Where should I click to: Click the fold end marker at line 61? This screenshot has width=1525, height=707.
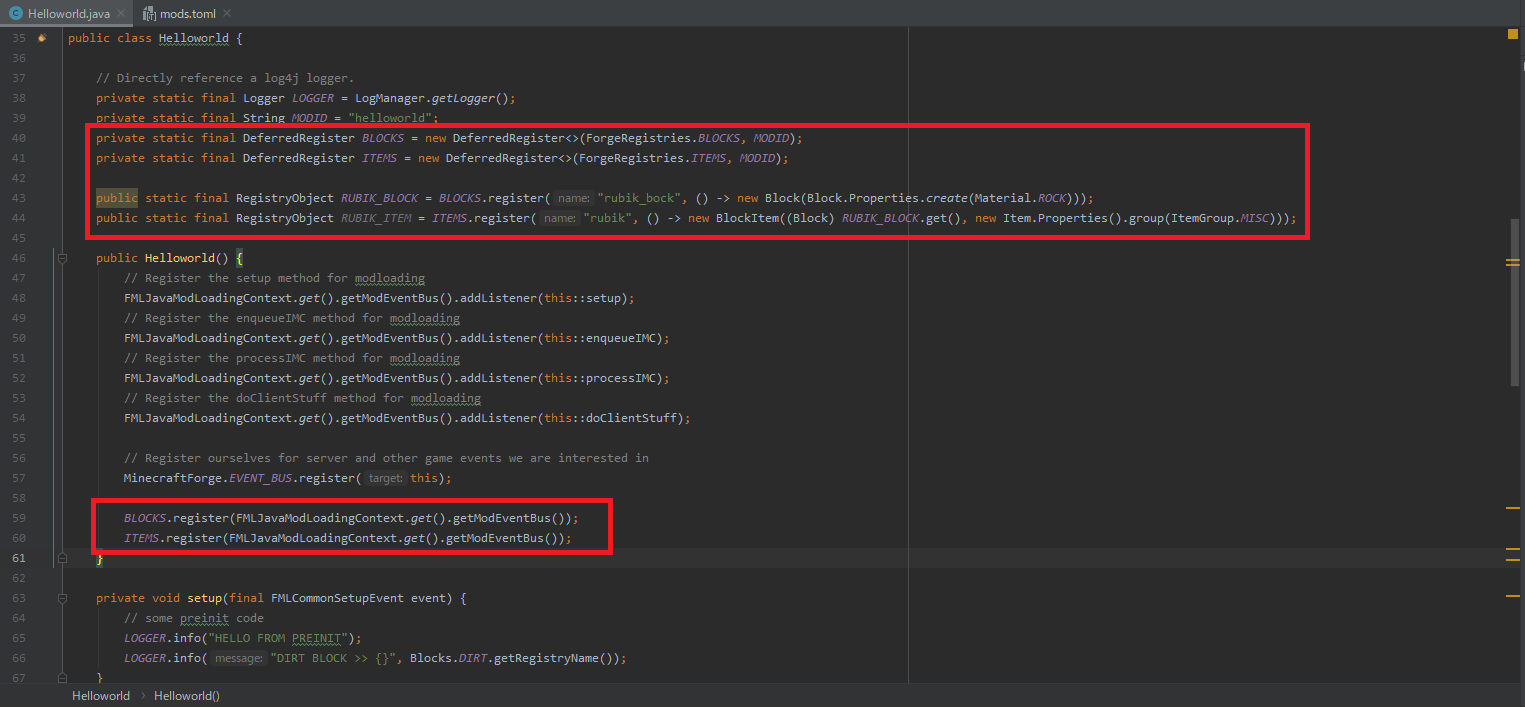[61, 558]
